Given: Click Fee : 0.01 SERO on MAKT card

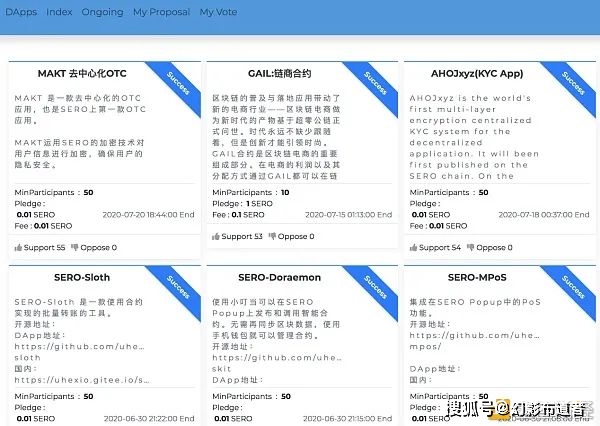Looking at the screenshot, I should coord(43,226).
